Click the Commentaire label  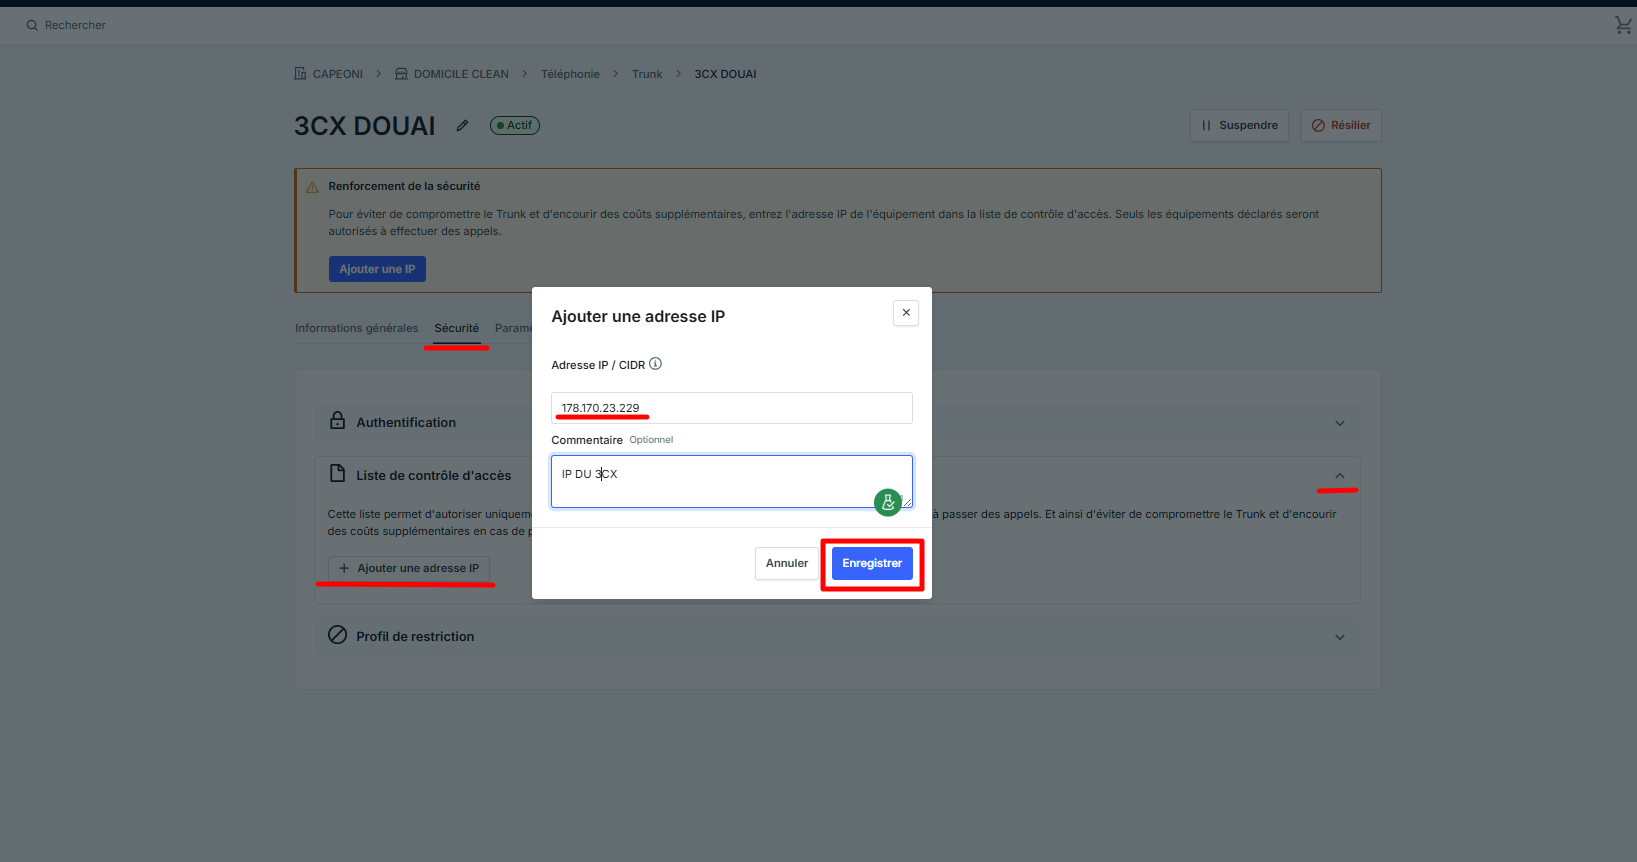tap(587, 440)
